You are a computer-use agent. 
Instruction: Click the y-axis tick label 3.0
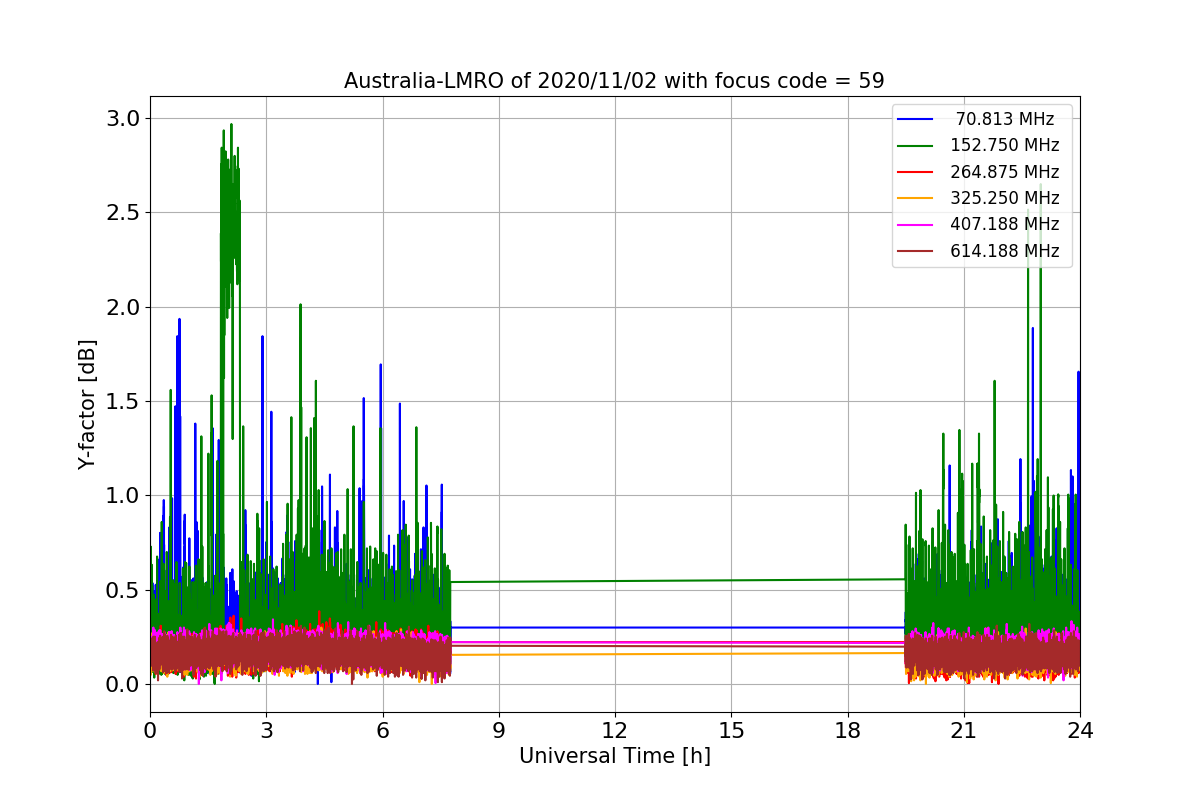(124, 119)
